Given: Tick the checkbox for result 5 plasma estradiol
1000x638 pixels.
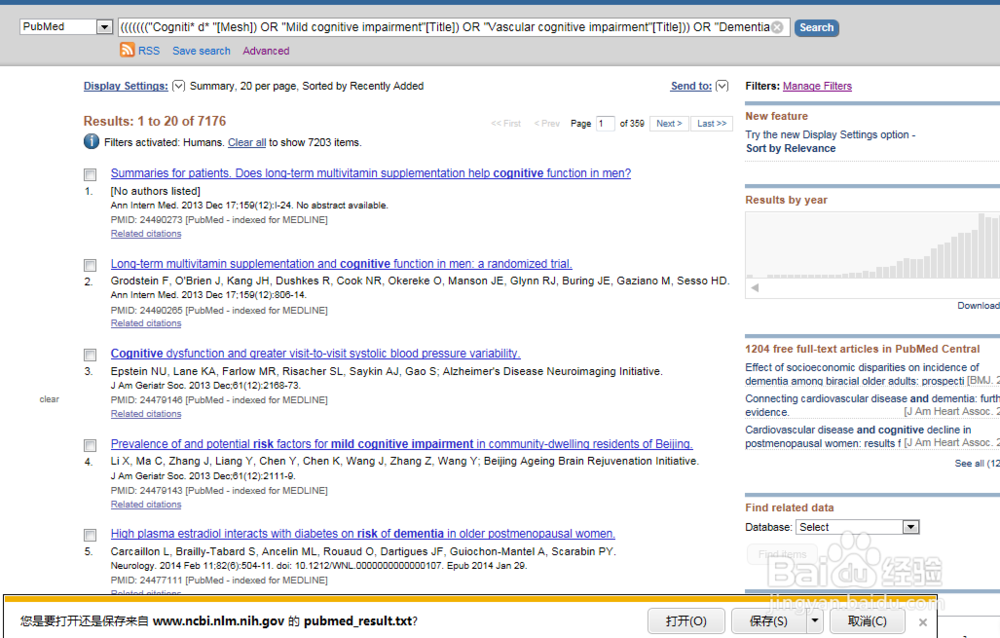Looking at the screenshot, I should point(91,535).
